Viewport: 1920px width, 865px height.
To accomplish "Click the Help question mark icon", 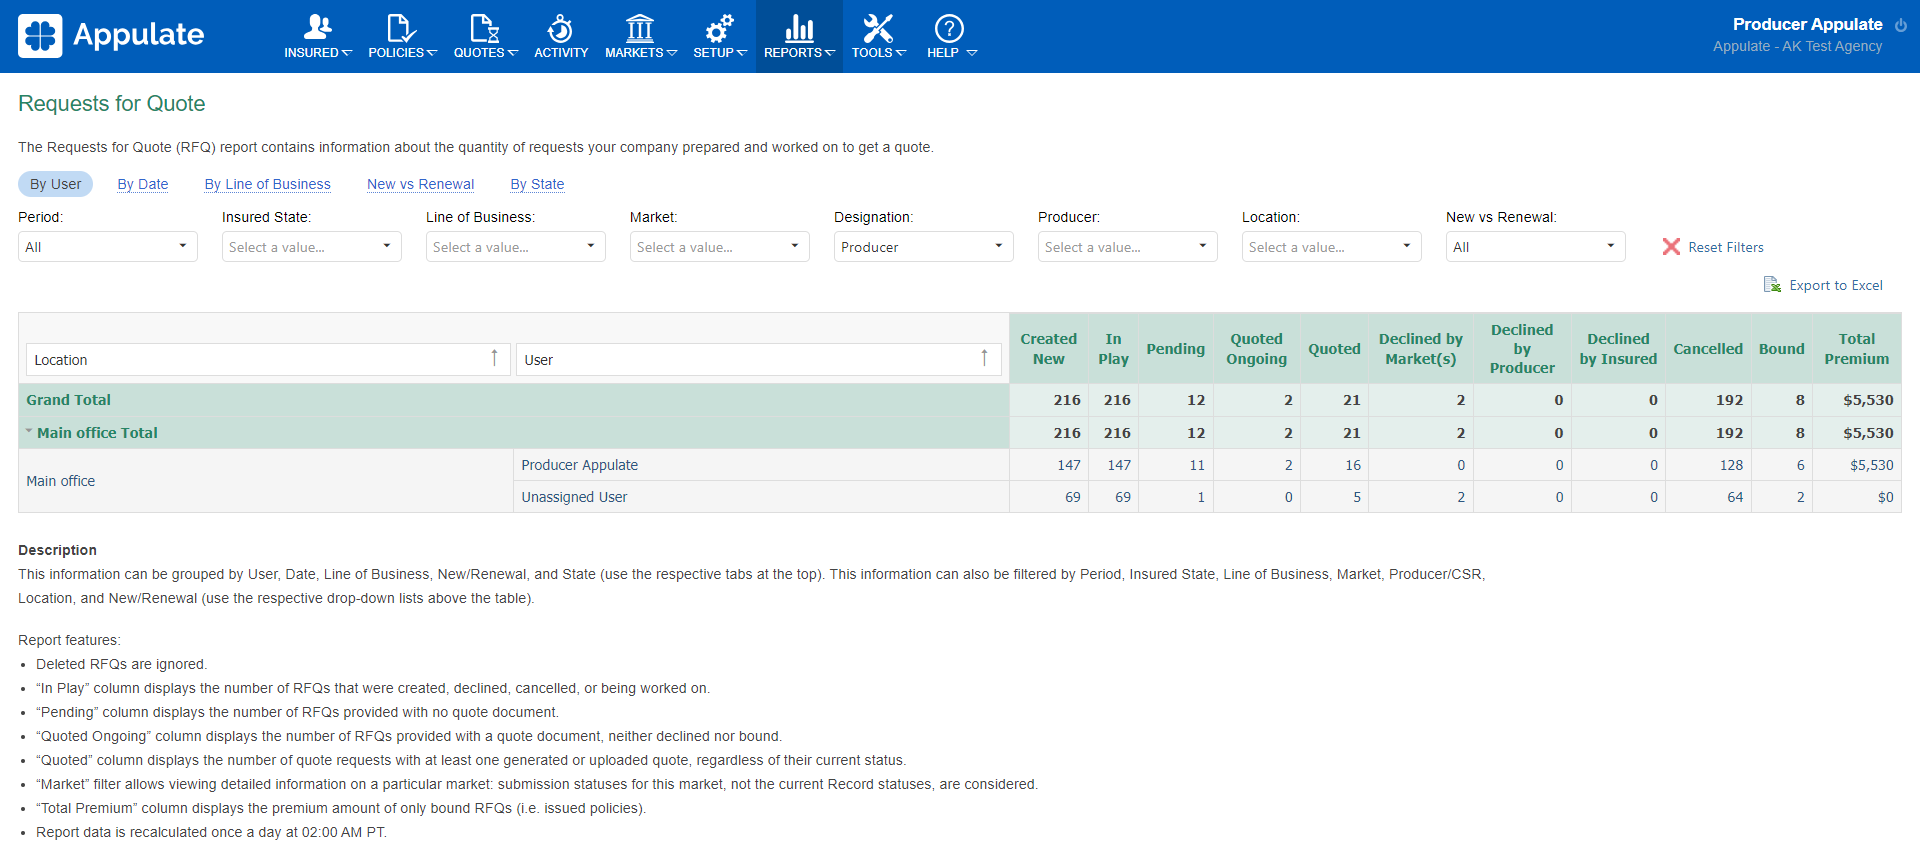I will coord(949,28).
